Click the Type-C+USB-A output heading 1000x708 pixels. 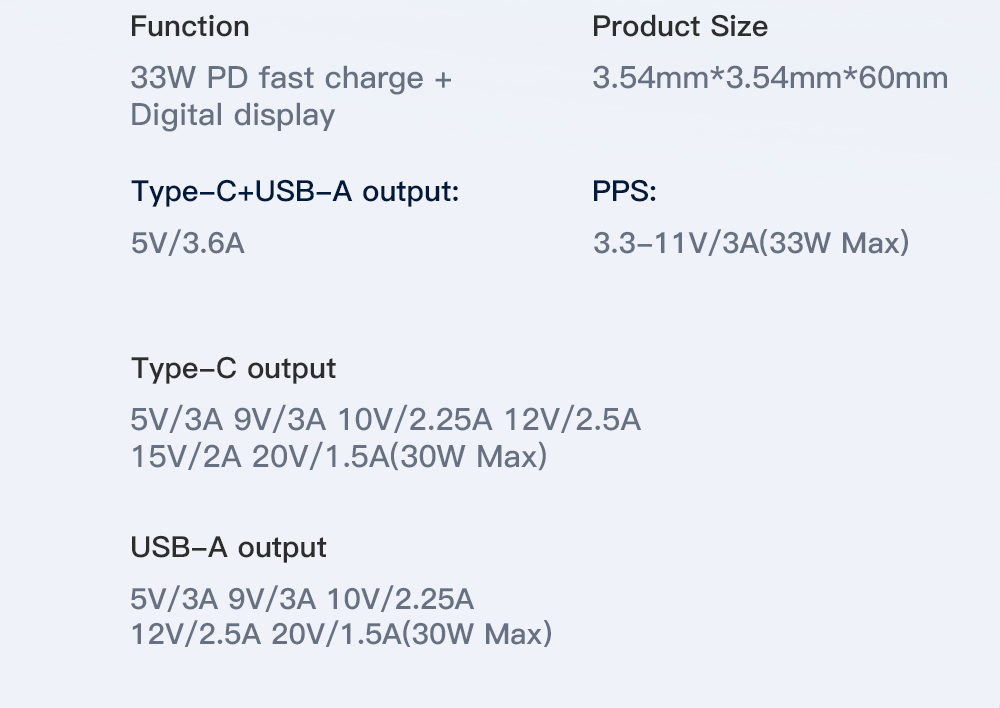(295, 191)
